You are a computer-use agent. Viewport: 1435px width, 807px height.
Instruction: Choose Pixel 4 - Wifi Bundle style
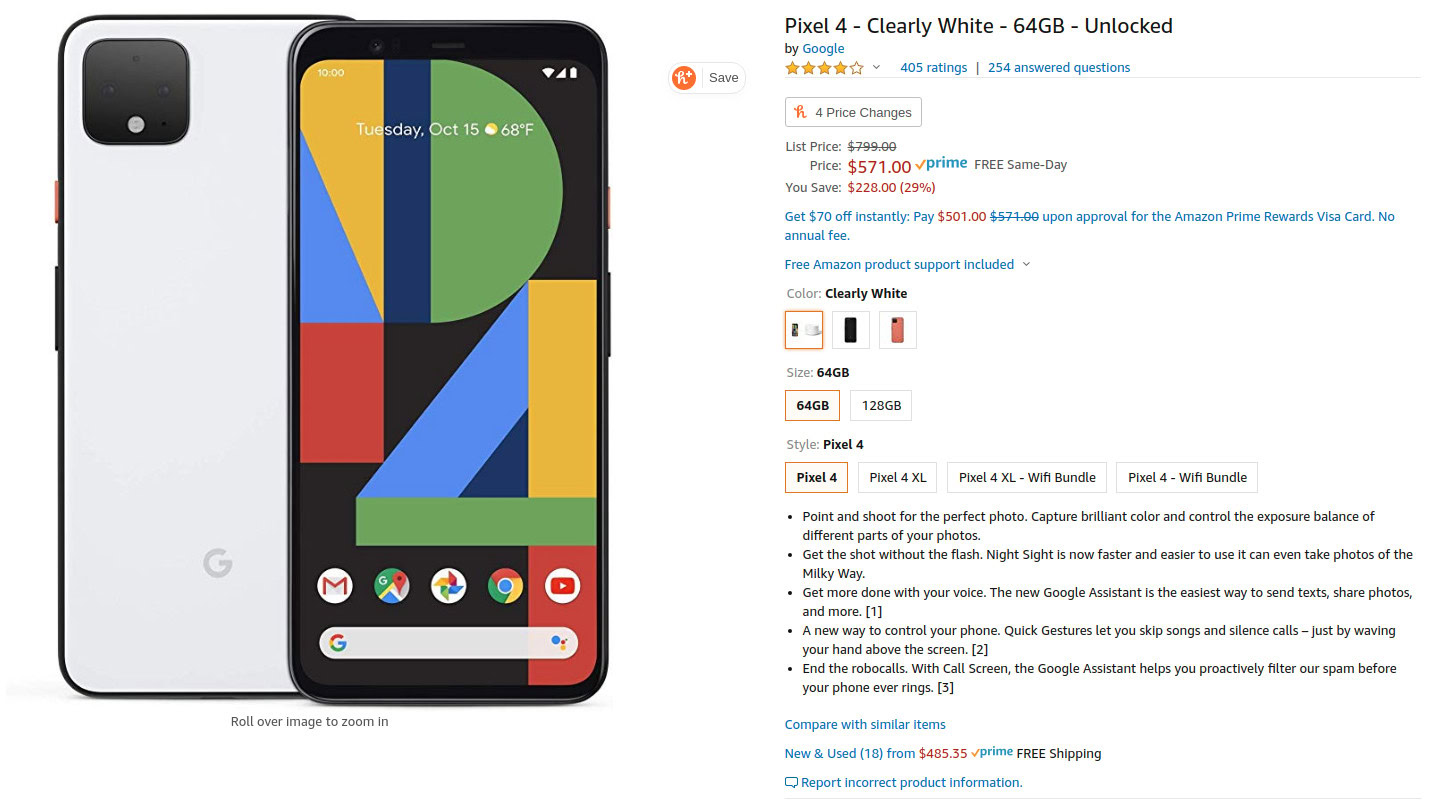(x=1187, y=477)
